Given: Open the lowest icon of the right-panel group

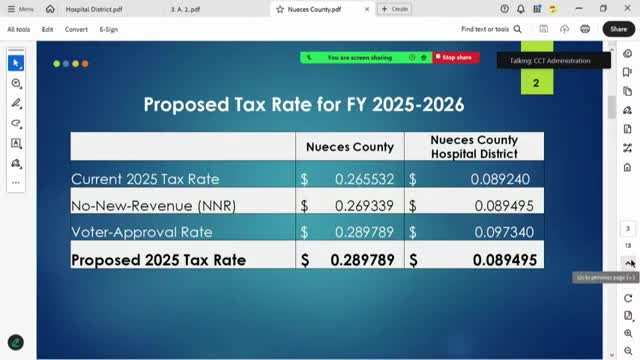Looking at the screenshot, I should tap(627, 167).
